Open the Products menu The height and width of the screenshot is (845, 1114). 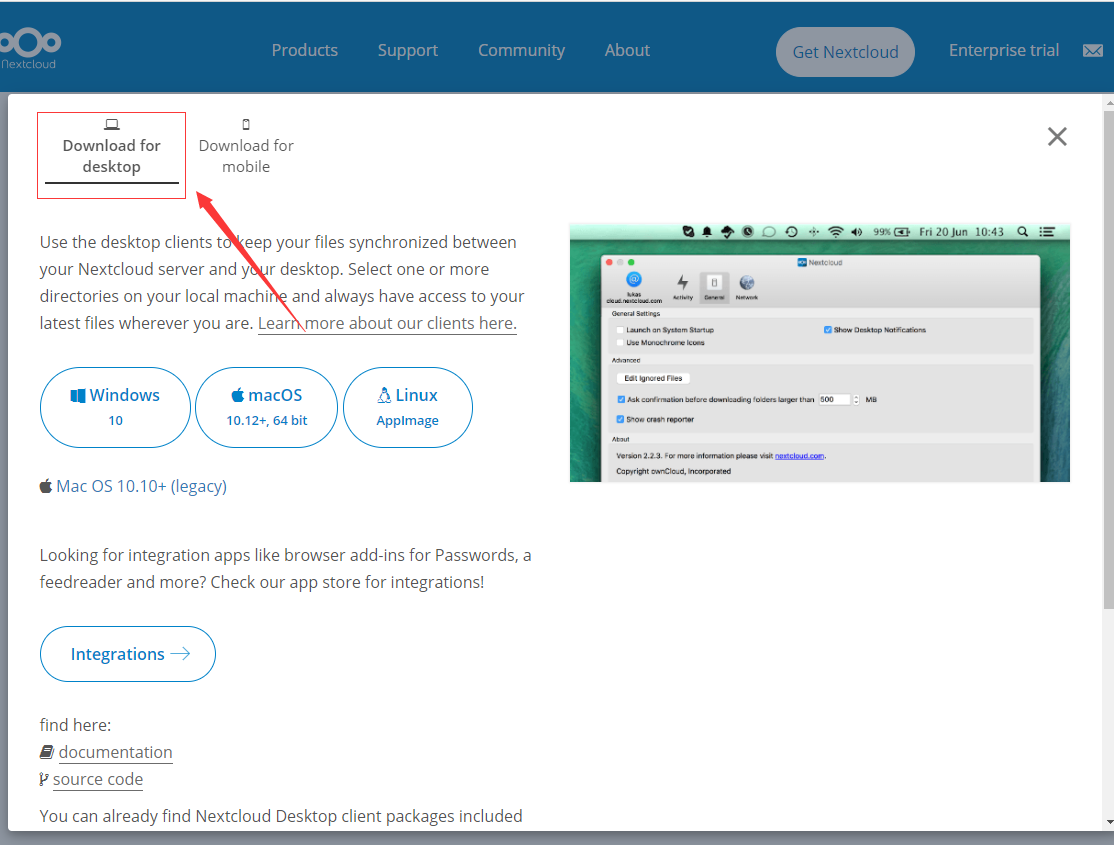(x=305, y=50)
